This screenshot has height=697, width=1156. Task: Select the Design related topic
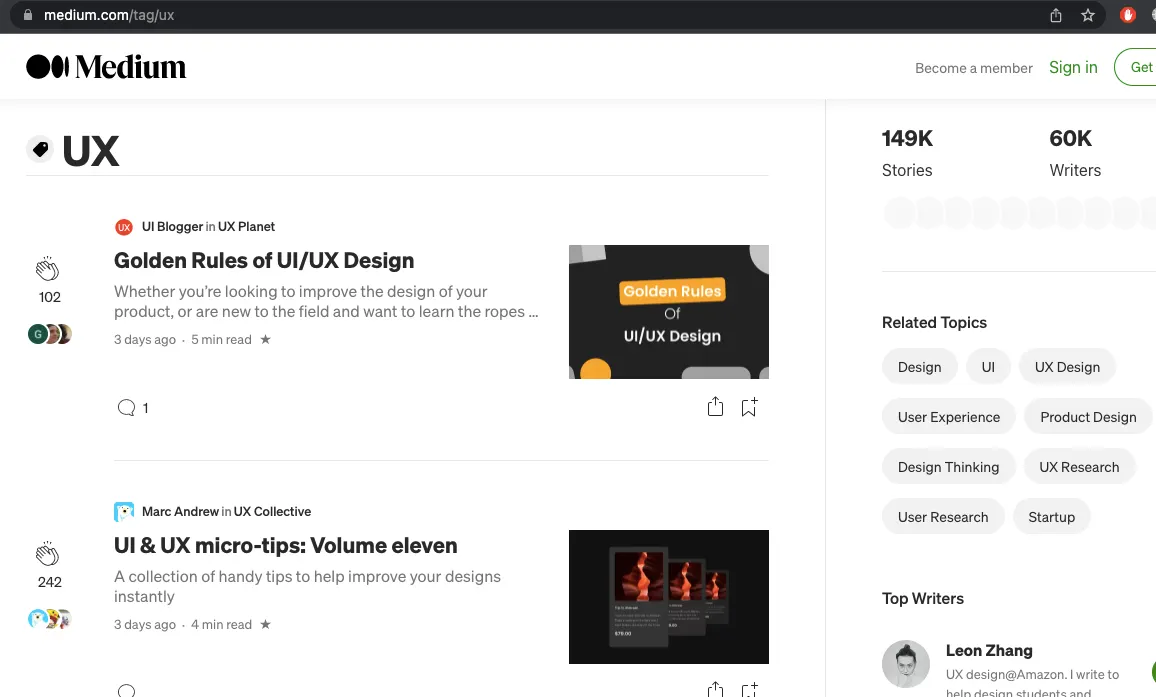point(919,367)
